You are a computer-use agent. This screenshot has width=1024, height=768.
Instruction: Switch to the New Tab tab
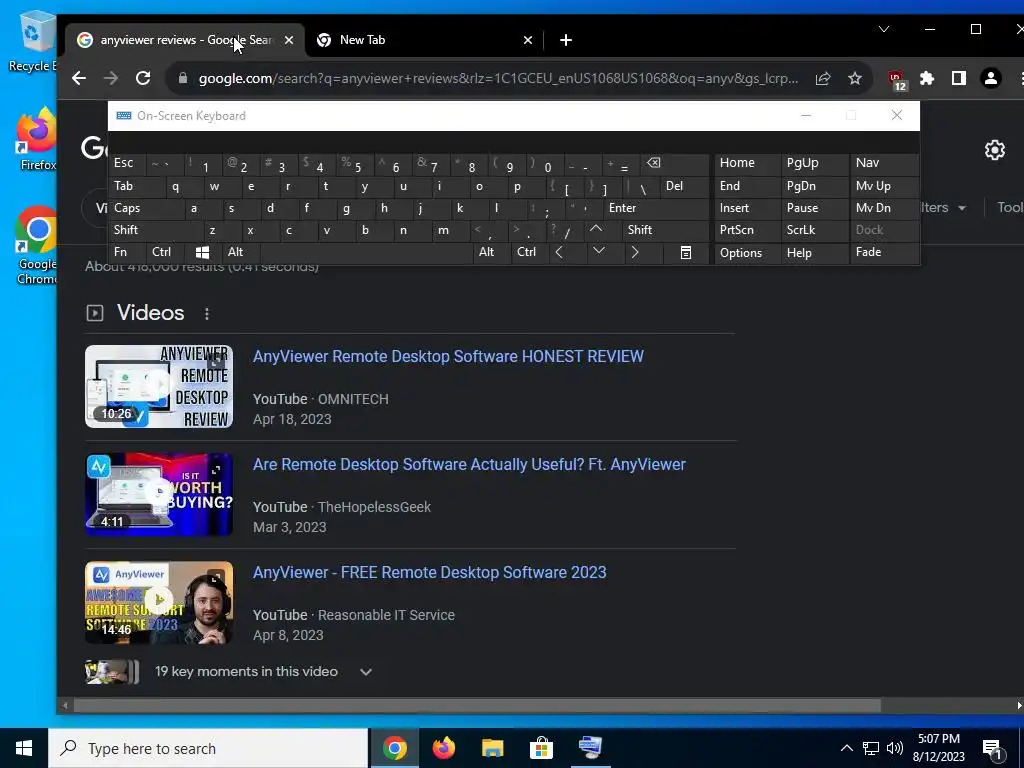[424, 40]
